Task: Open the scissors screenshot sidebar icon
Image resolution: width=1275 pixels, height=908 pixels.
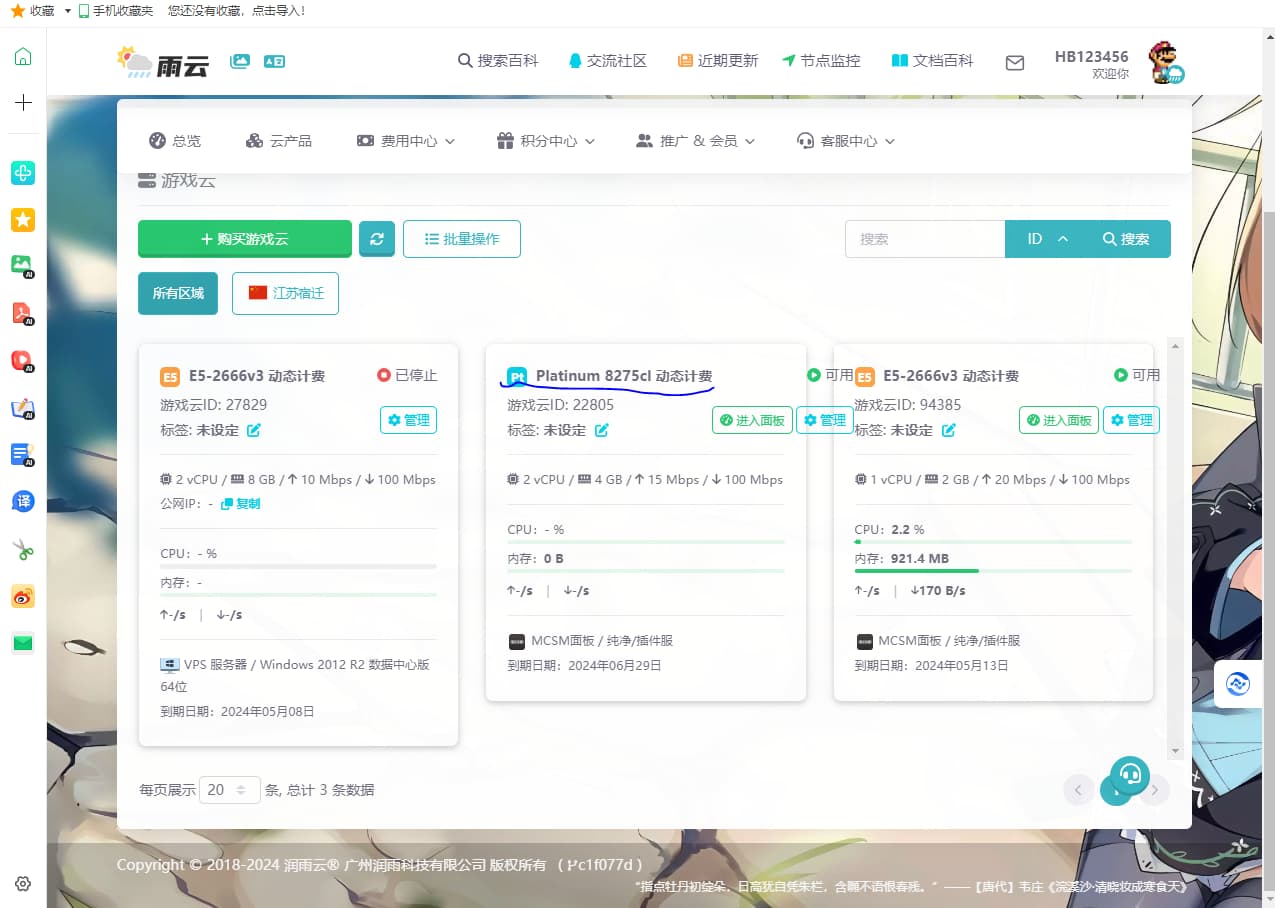Action: pos(23,549)
